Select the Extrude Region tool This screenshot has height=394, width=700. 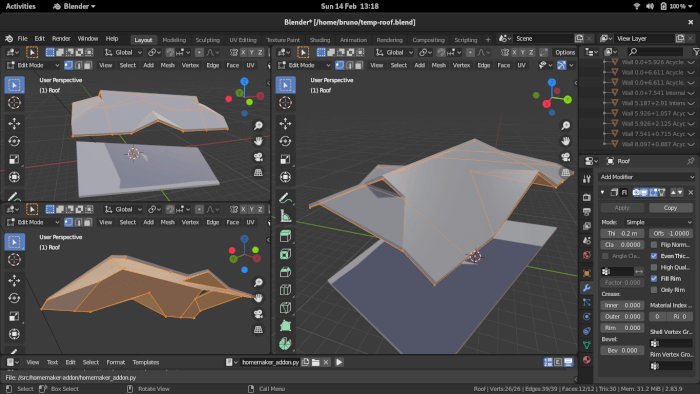pyautogui.click(x=285, y=235)
